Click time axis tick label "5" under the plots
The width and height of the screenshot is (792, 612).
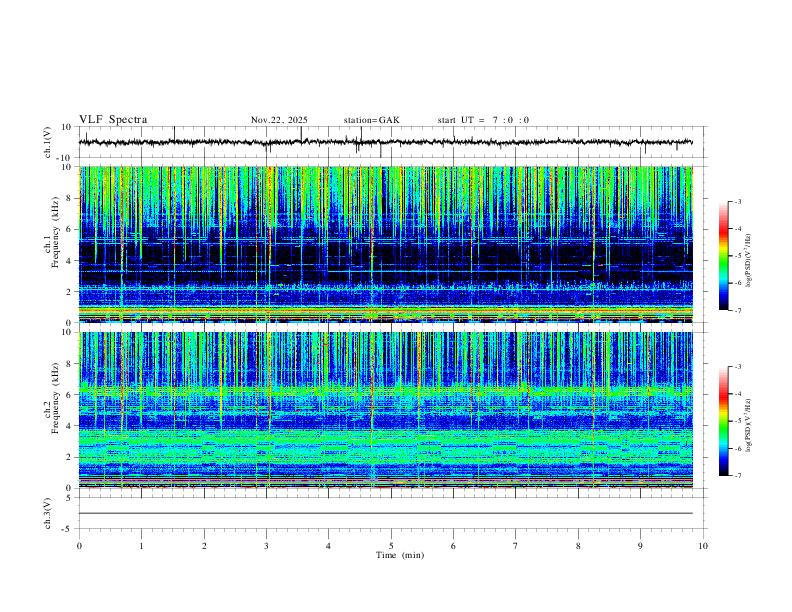click(x=391, y=546)
